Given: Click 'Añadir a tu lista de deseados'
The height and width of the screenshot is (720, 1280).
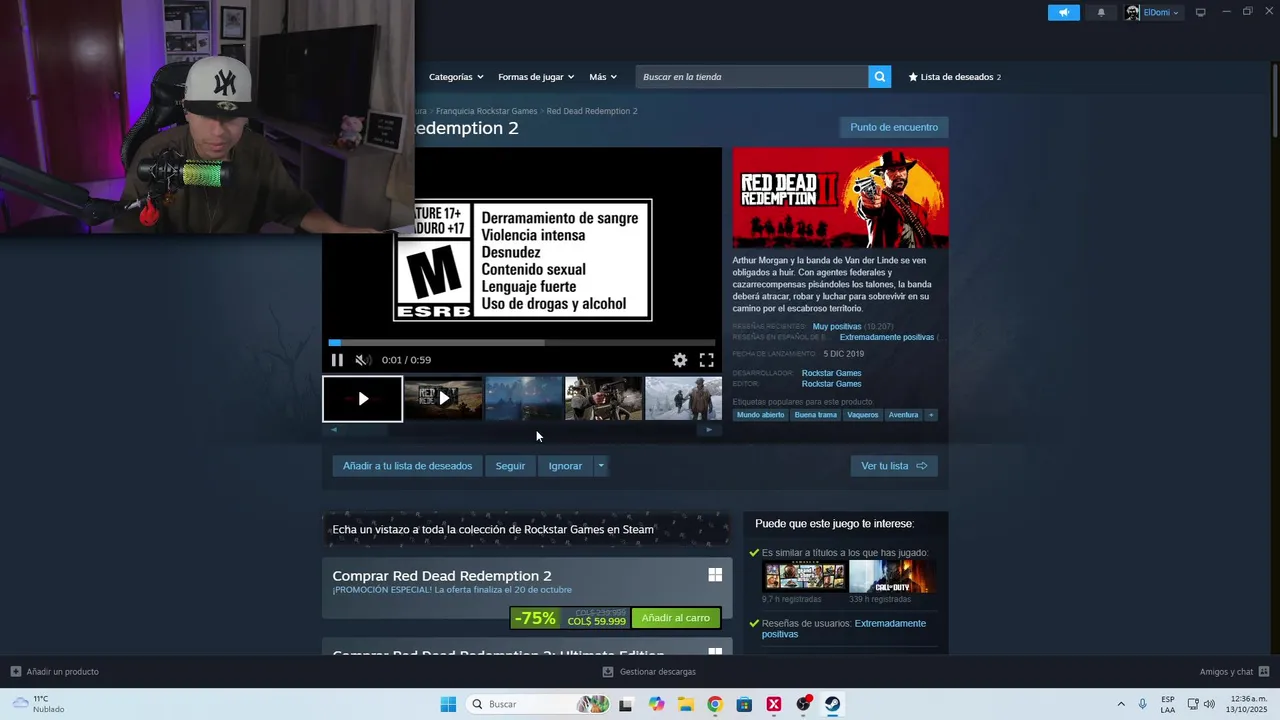Looking at the screenshot, I should (407, 466).
